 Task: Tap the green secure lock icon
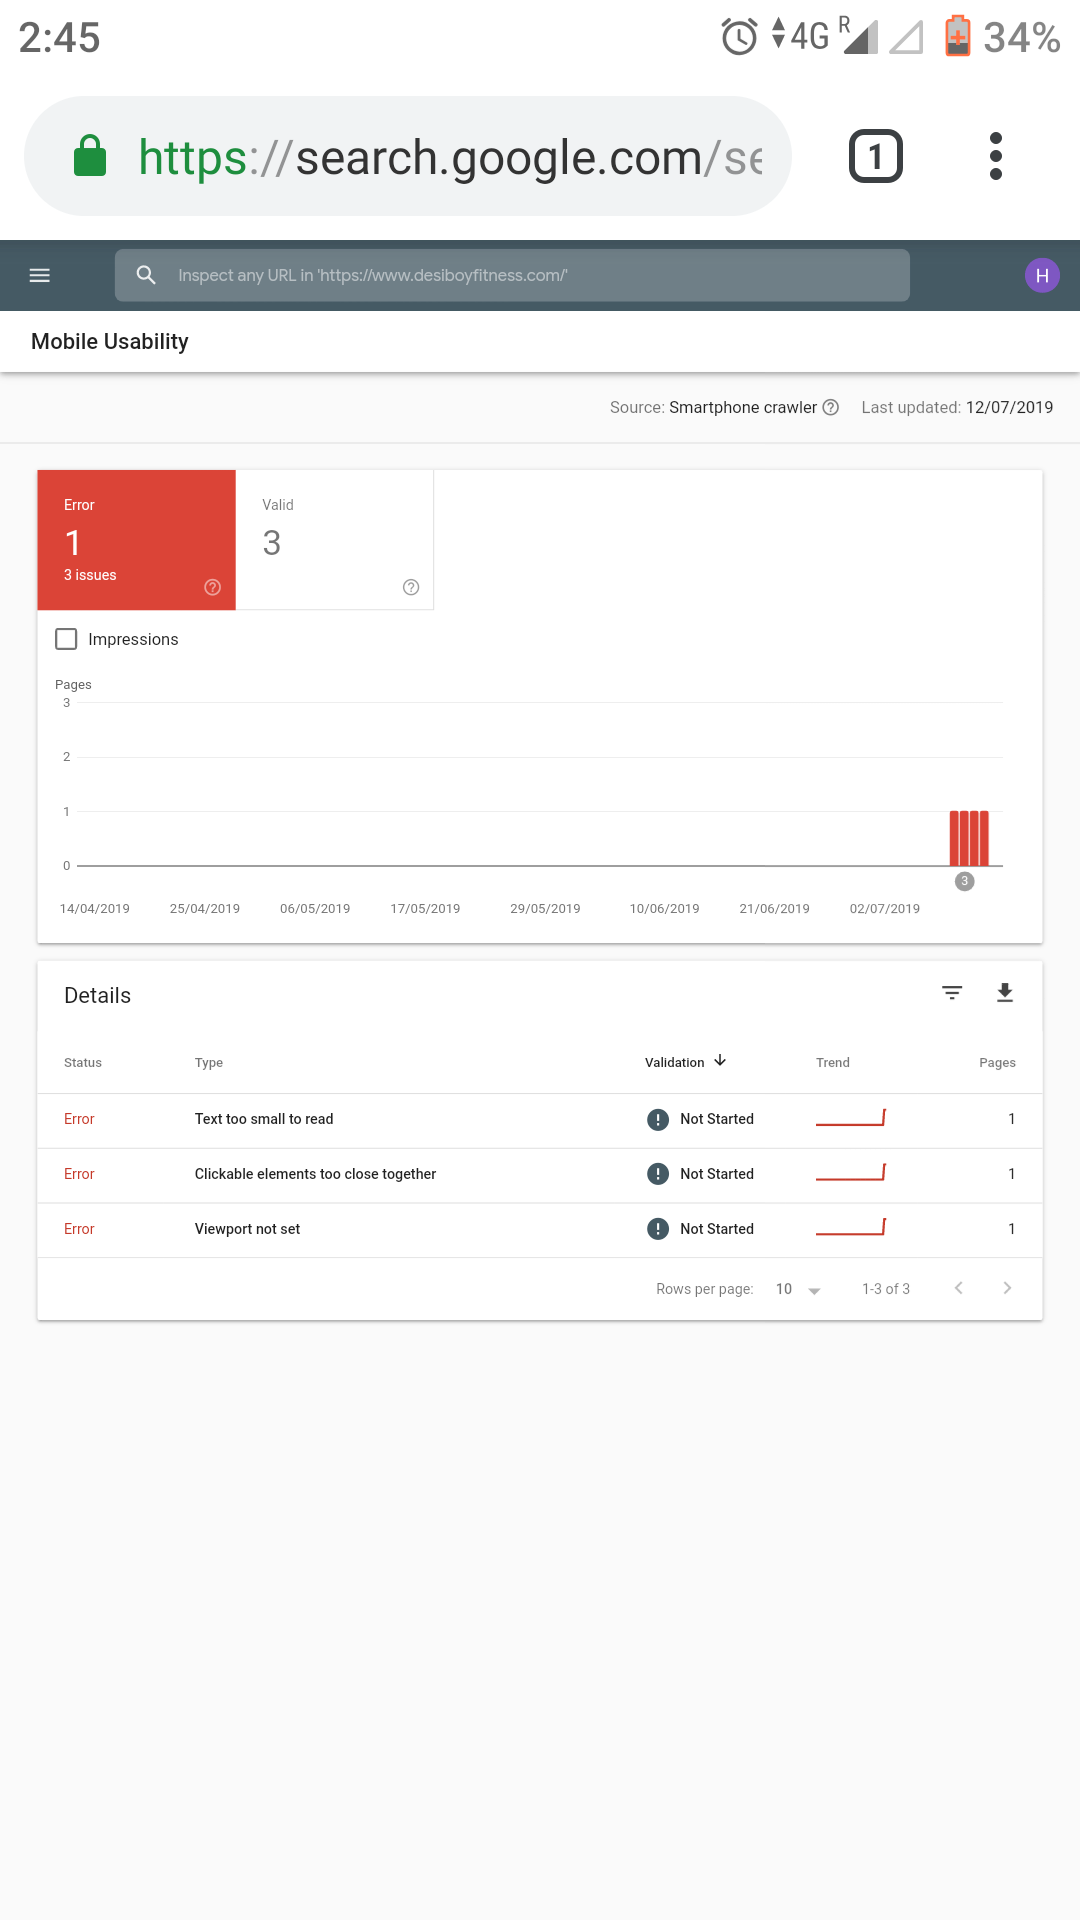(x=90, y=157)
